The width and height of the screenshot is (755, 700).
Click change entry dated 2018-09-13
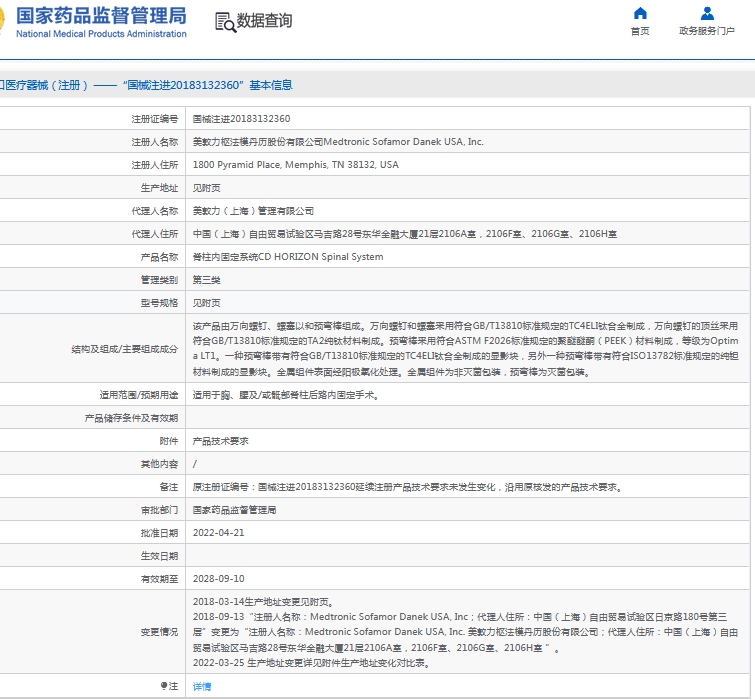point(465,632)
